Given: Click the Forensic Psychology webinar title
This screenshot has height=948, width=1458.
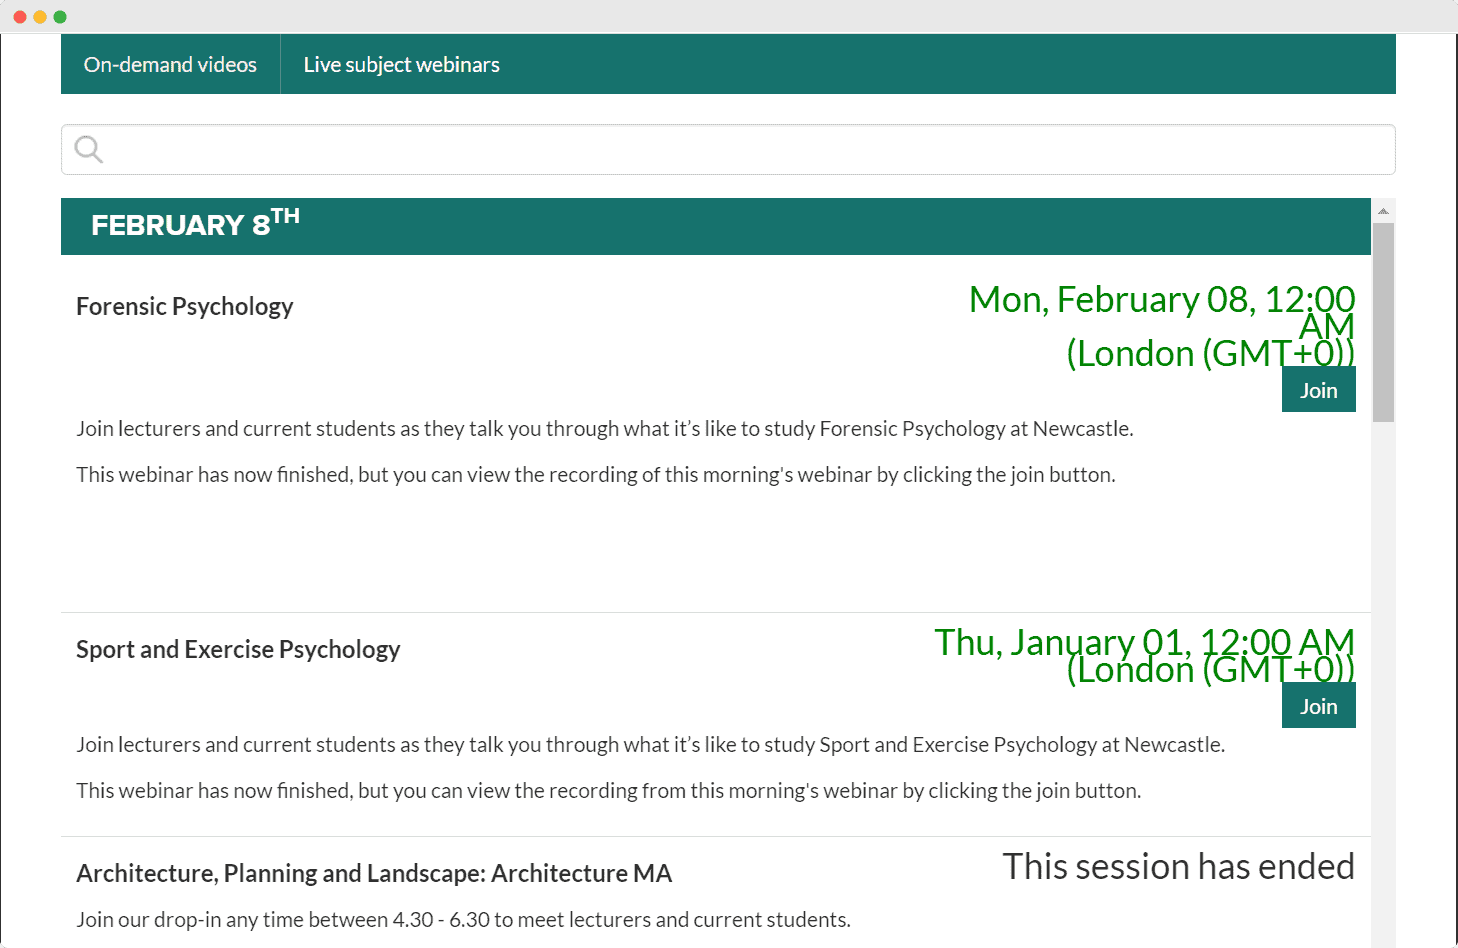Looking at the screenshot, I should 184,306.
